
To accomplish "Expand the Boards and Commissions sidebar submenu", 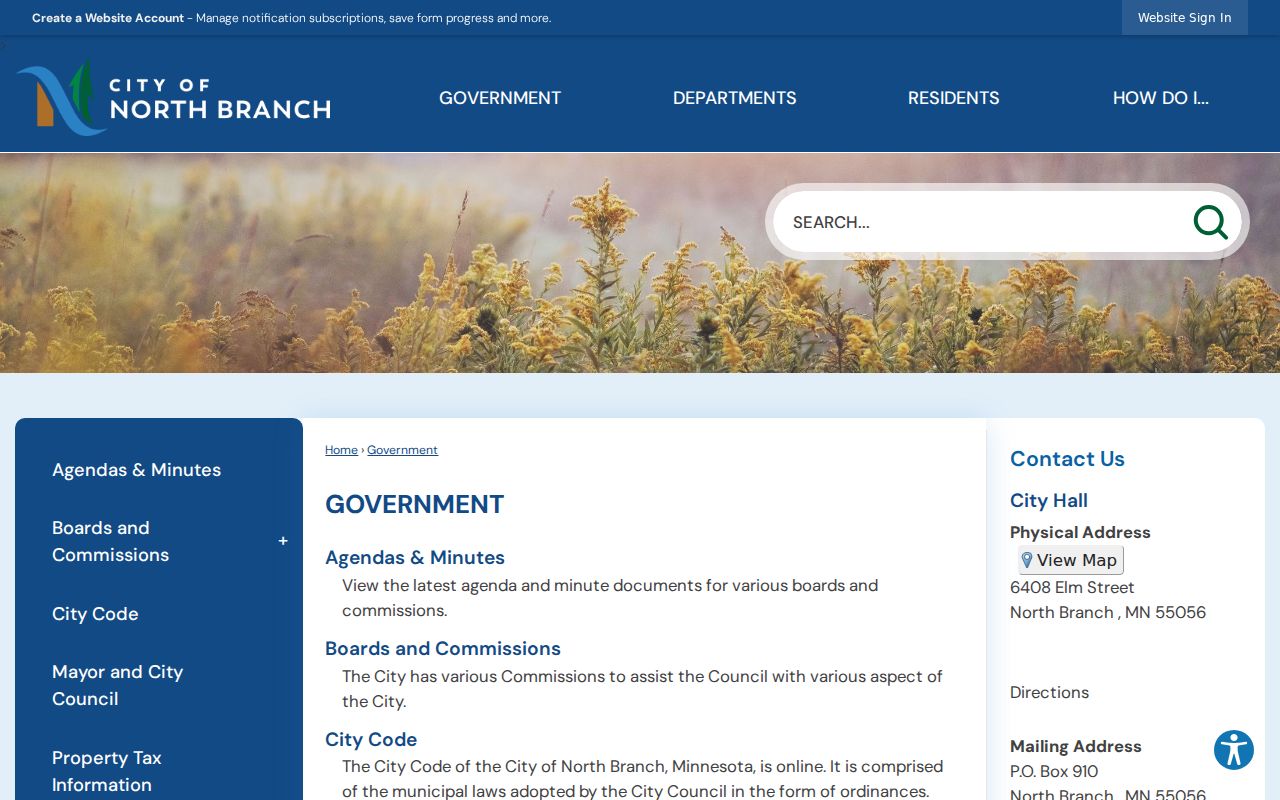I will click(x=283, y=541).
